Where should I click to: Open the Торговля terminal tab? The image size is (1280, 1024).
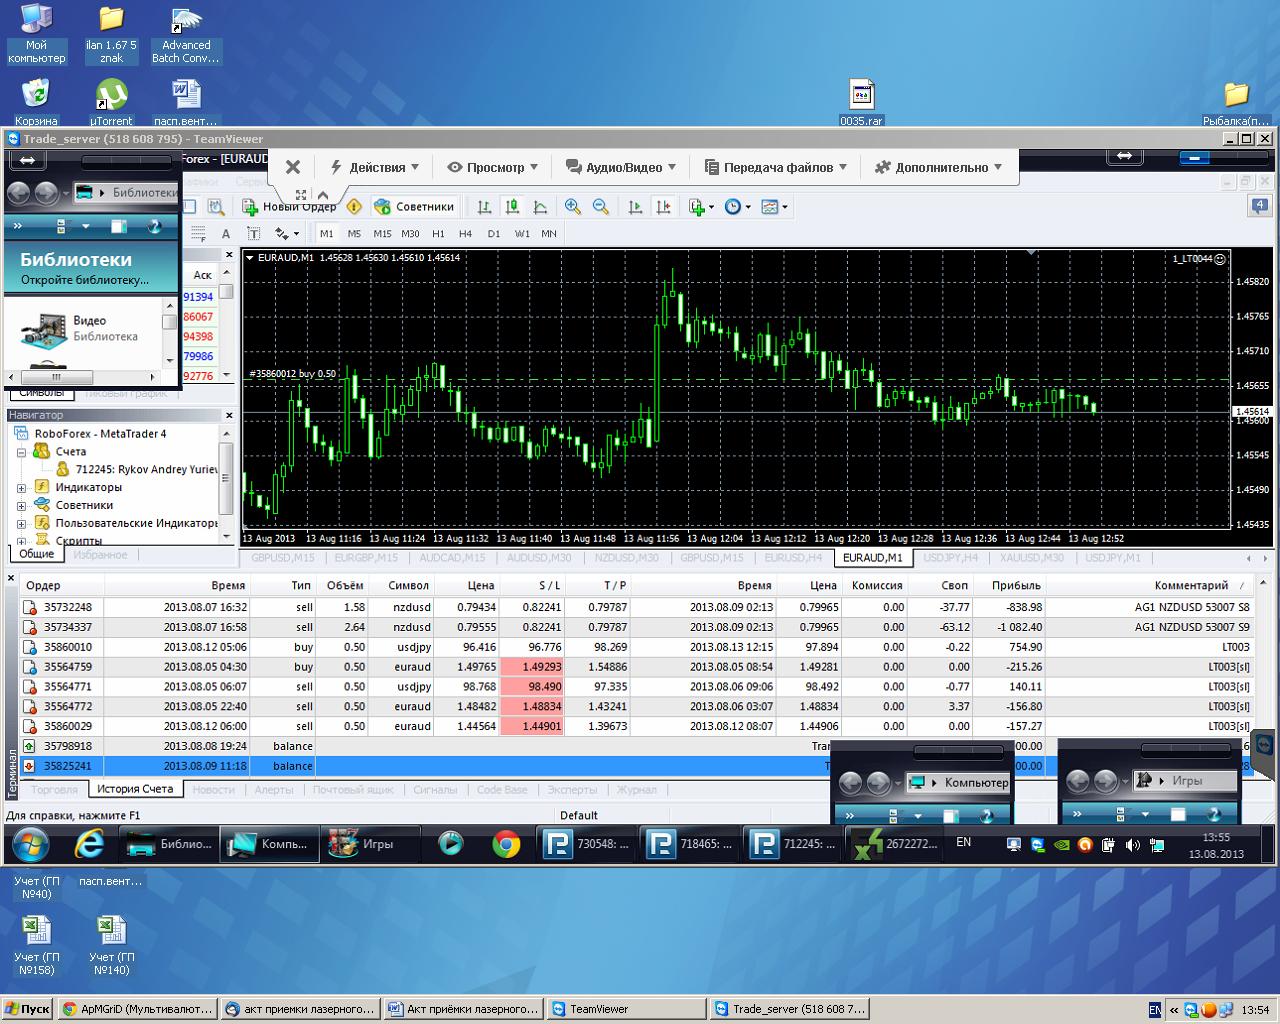[54, 789]
